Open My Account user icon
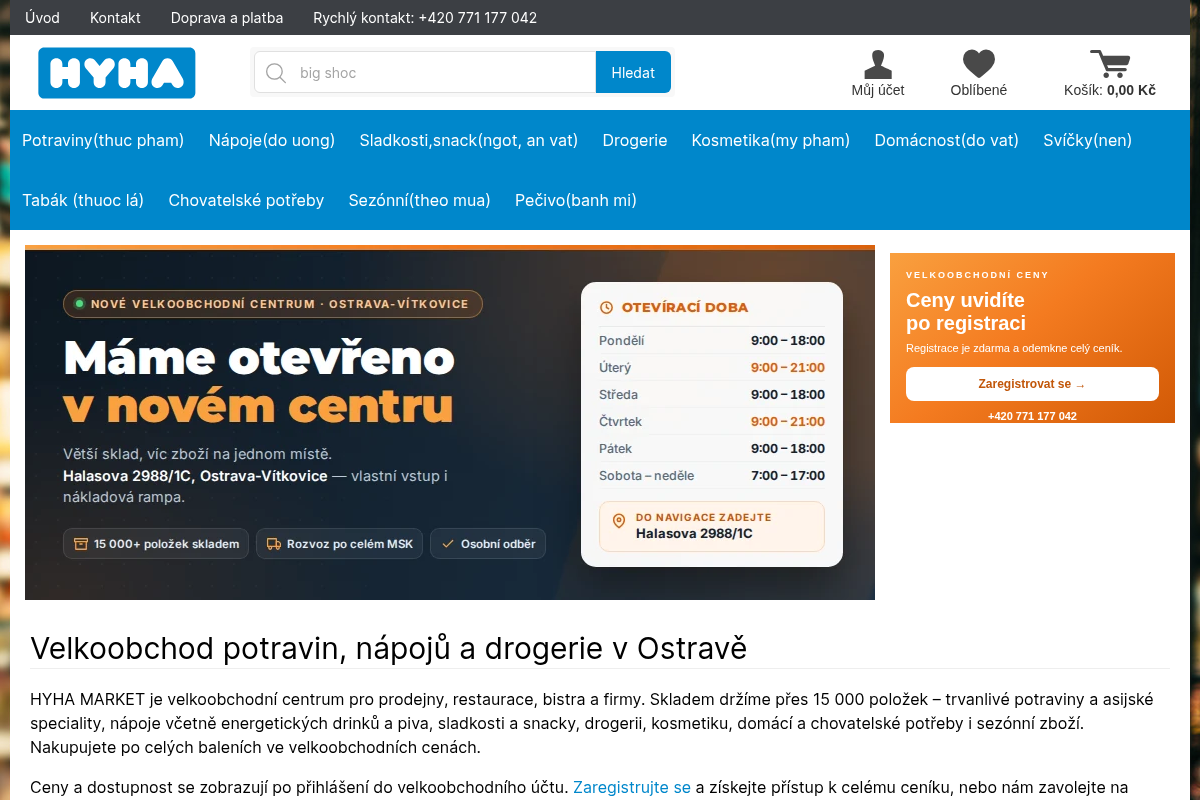The height and width of the screenshot is (800, 1200). click(x=878, y=64)
